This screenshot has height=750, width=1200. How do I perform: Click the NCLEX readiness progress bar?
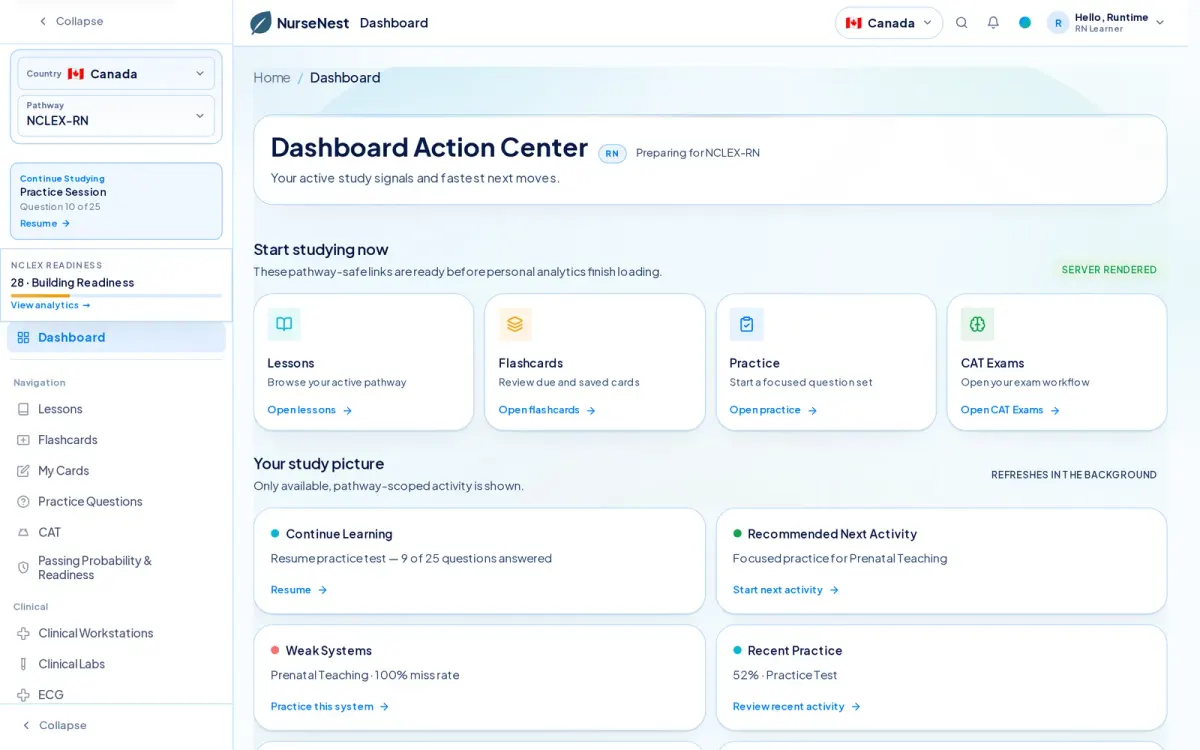116,296
